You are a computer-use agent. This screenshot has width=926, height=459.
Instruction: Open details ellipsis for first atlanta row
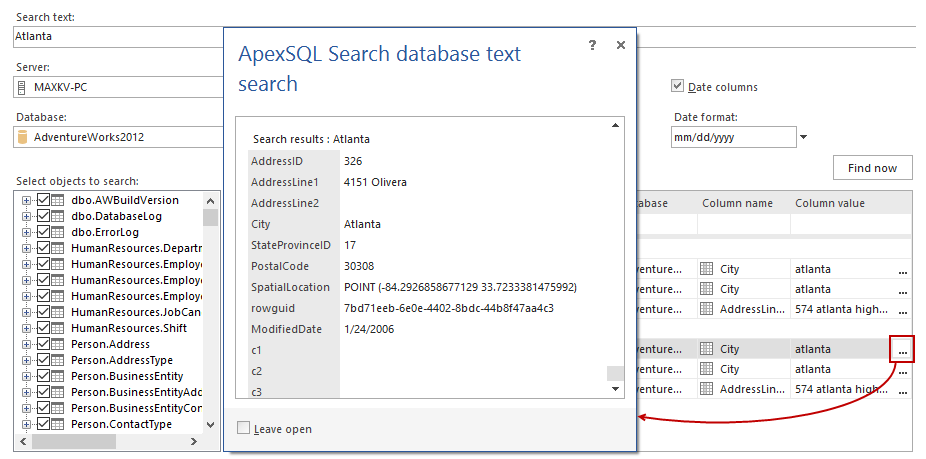(x=902, y=270)
